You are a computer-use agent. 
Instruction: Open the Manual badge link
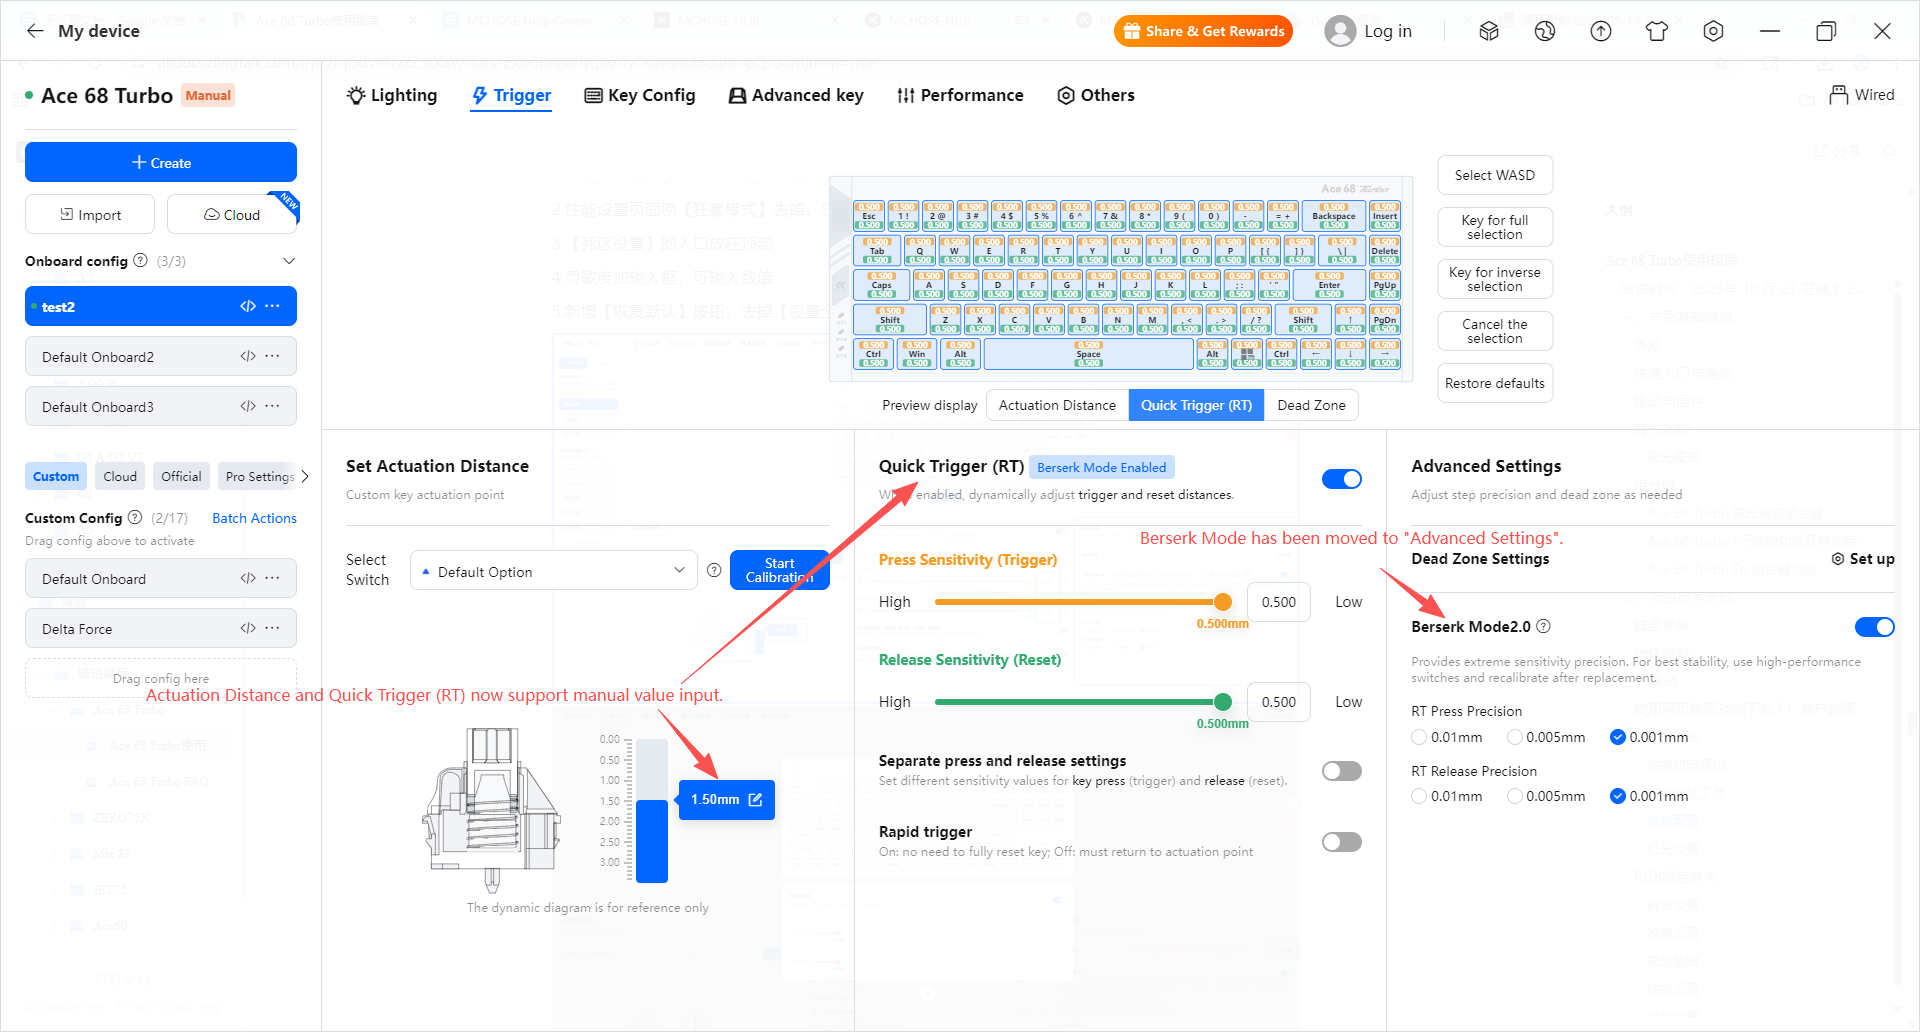208,95
